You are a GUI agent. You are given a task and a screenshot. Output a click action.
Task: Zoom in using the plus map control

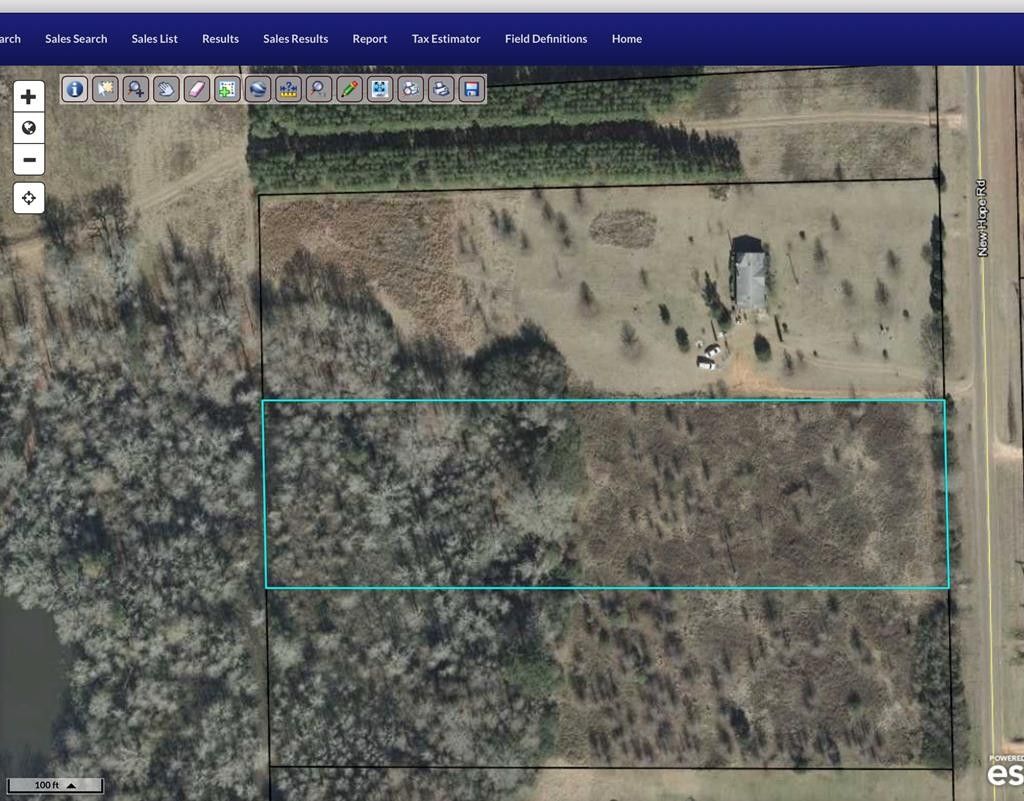[28, 95]
